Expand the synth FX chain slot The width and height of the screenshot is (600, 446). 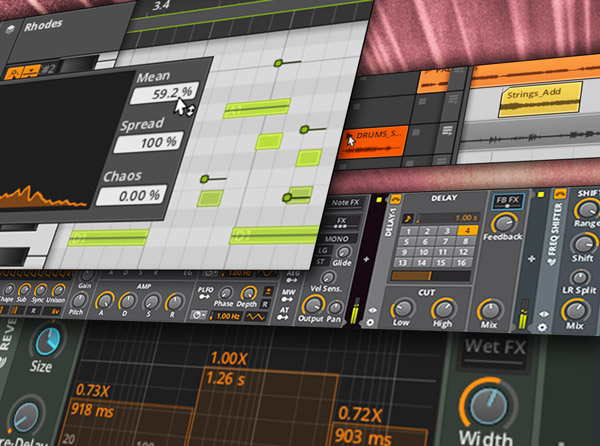[341, 222]
